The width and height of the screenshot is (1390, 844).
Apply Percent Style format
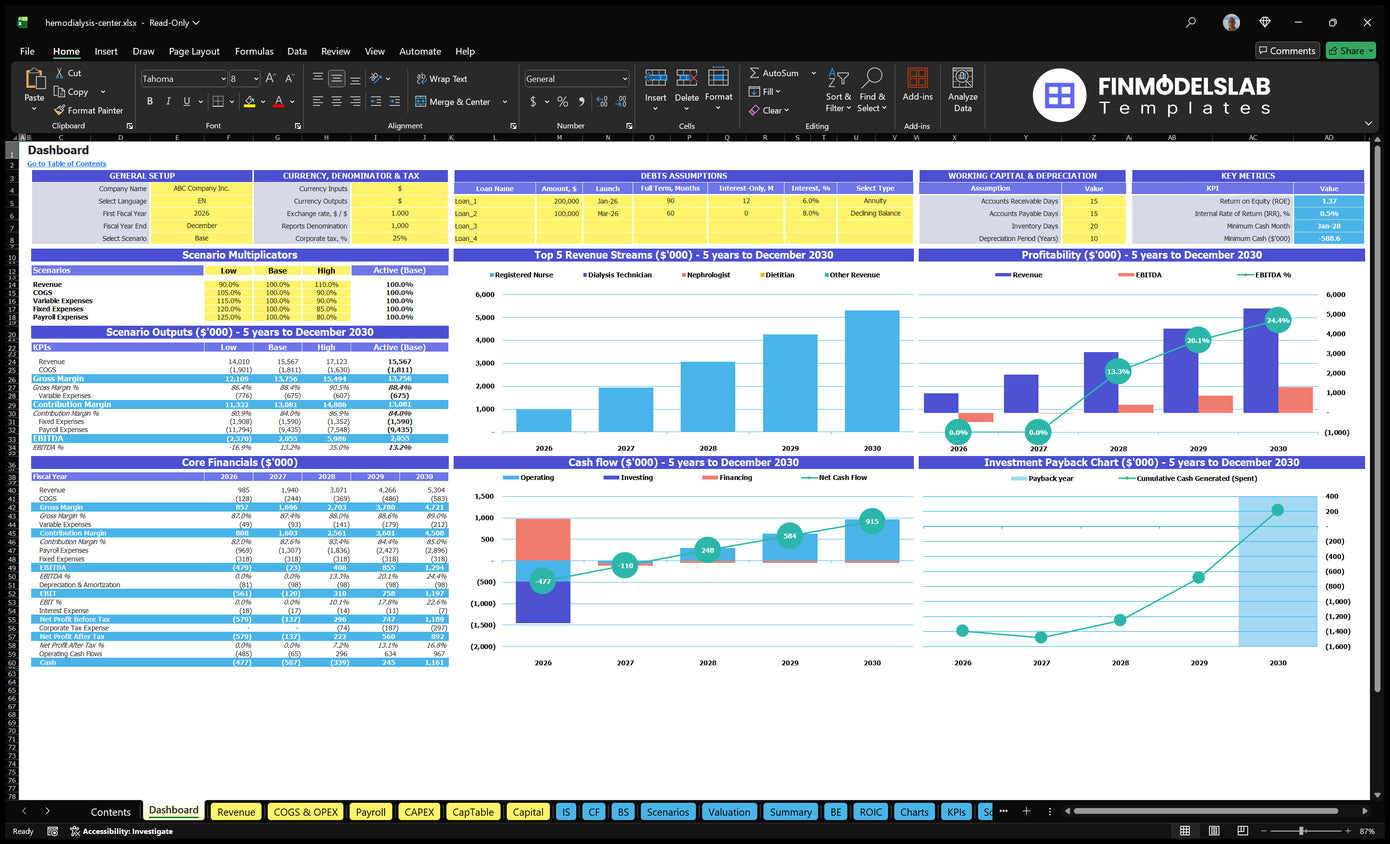pyautogui.click(x=563, y=101)
